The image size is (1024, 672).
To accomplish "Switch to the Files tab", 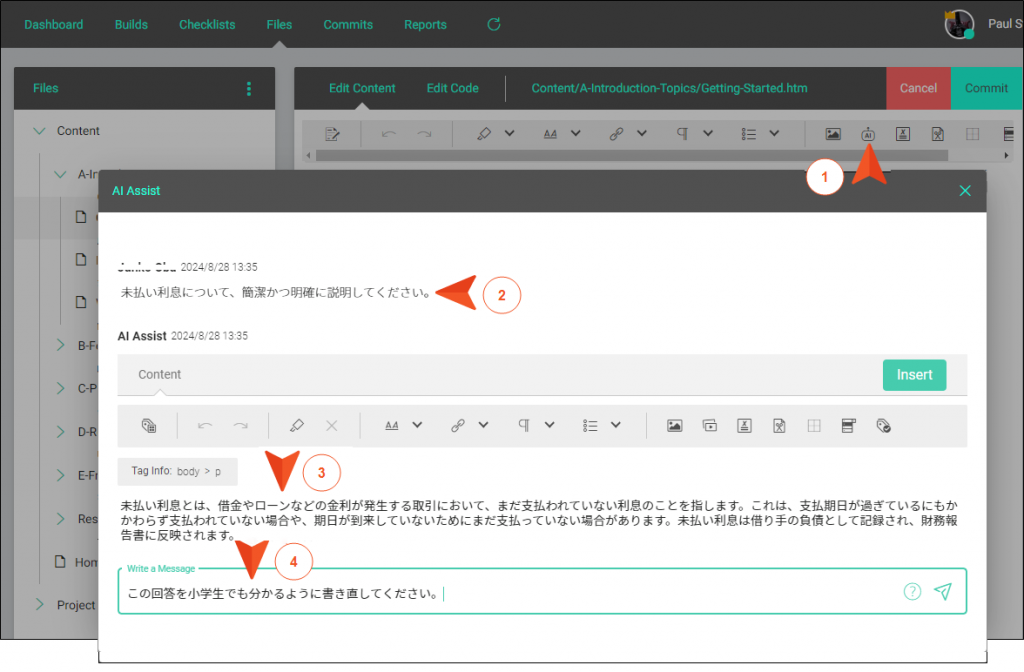I will click(279, 25).
